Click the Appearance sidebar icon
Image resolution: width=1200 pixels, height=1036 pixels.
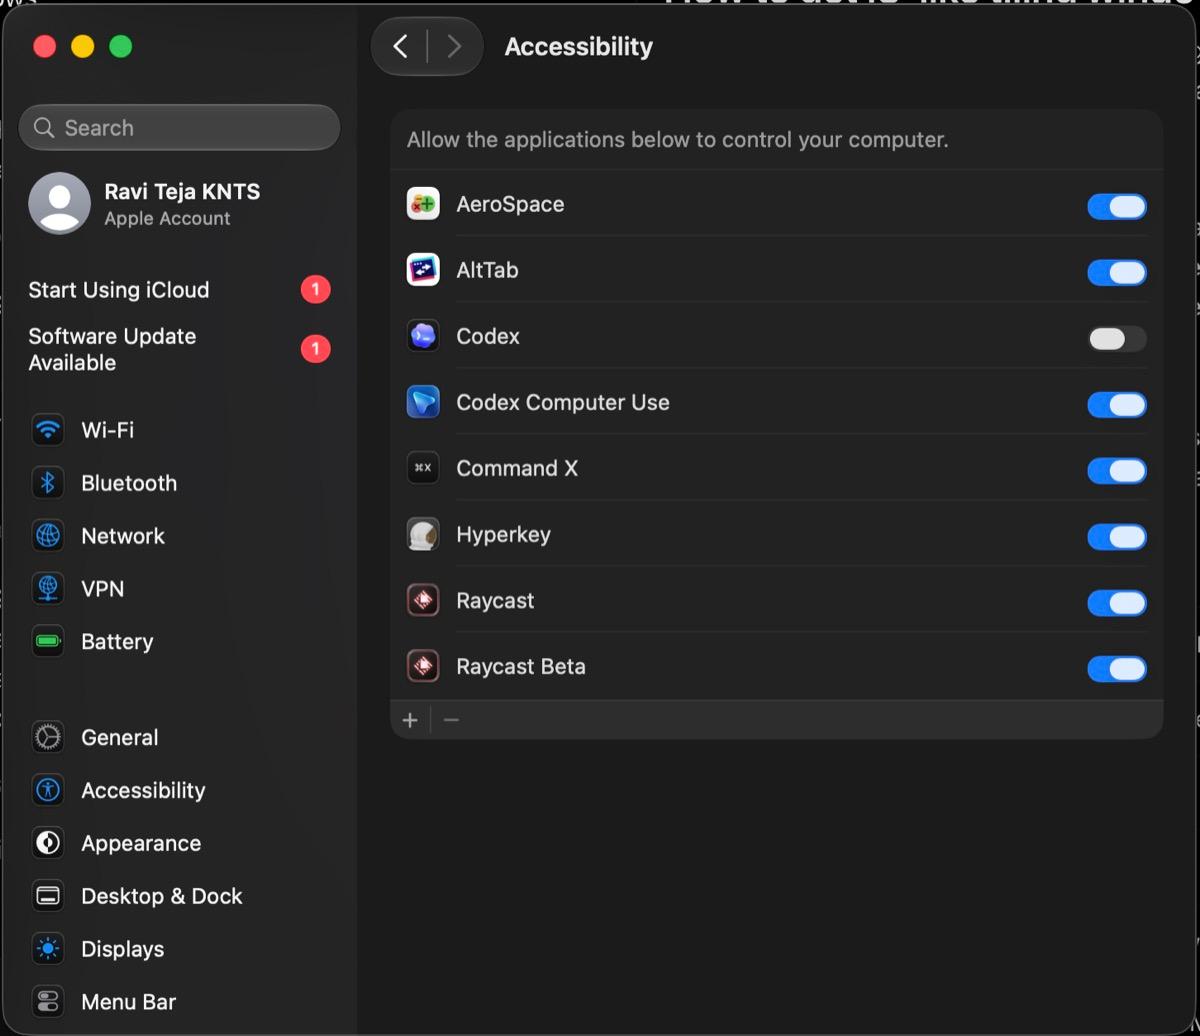48,843
